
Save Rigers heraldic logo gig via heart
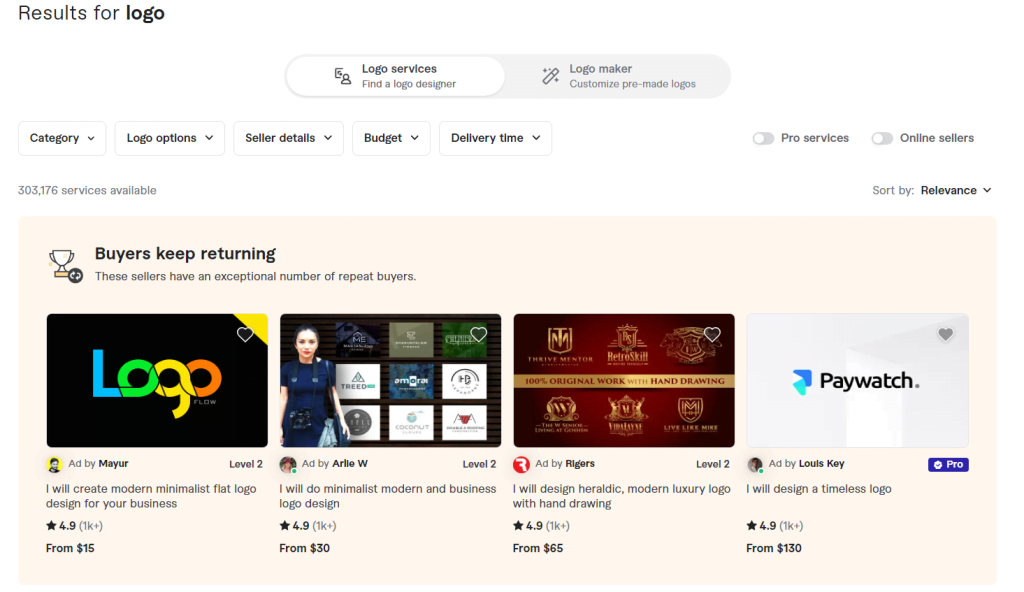(712, 335)
